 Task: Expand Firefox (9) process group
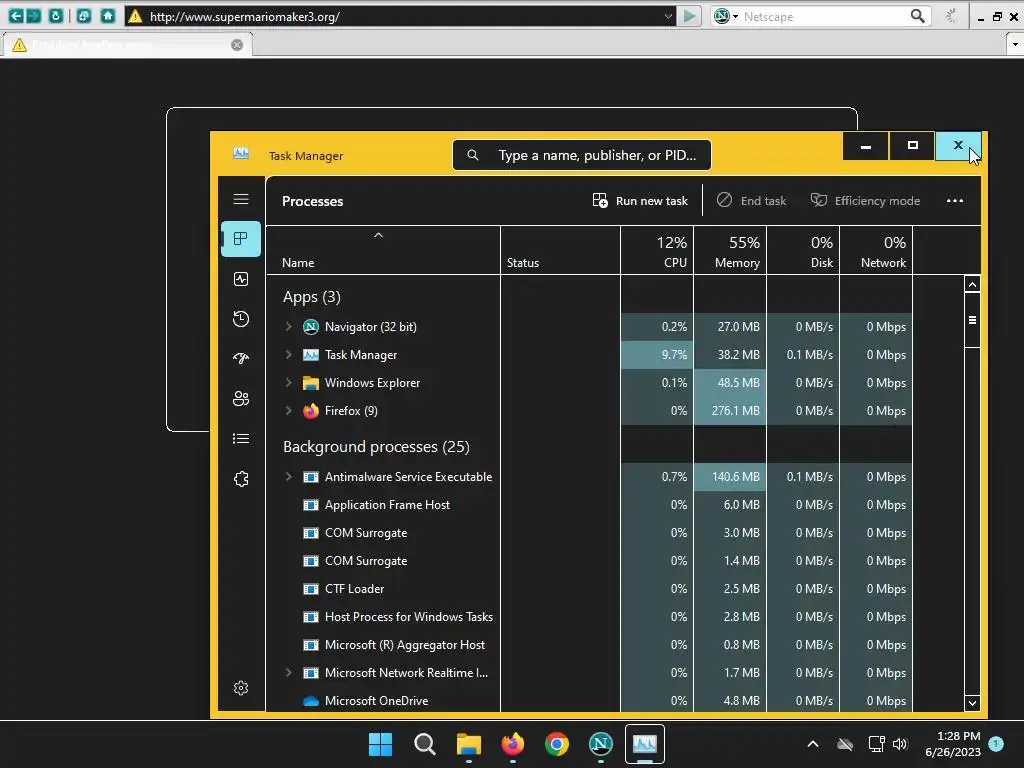pos(288,411)
